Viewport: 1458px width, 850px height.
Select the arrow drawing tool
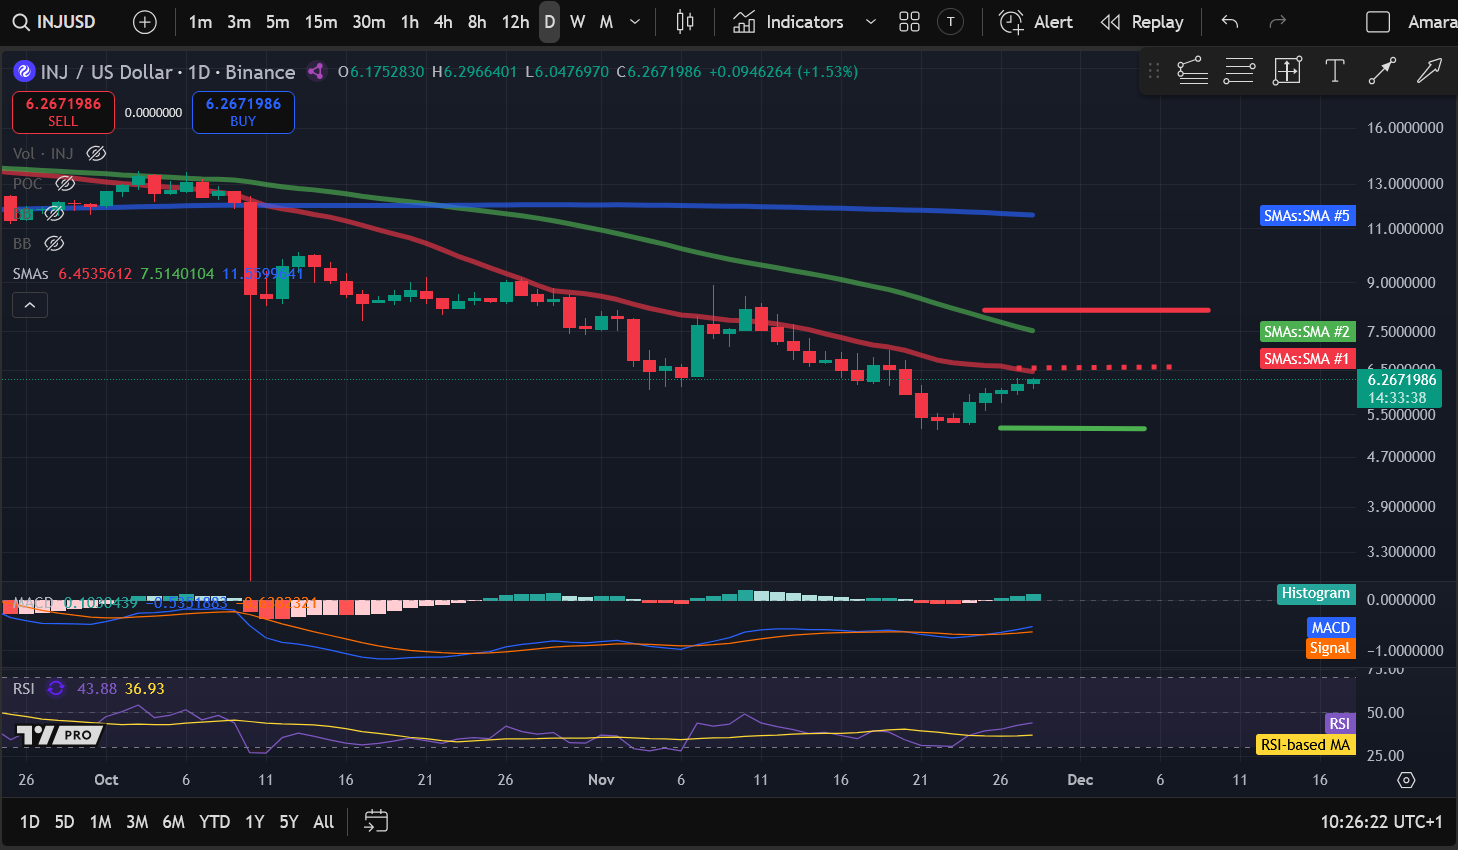click(1429, 71)
